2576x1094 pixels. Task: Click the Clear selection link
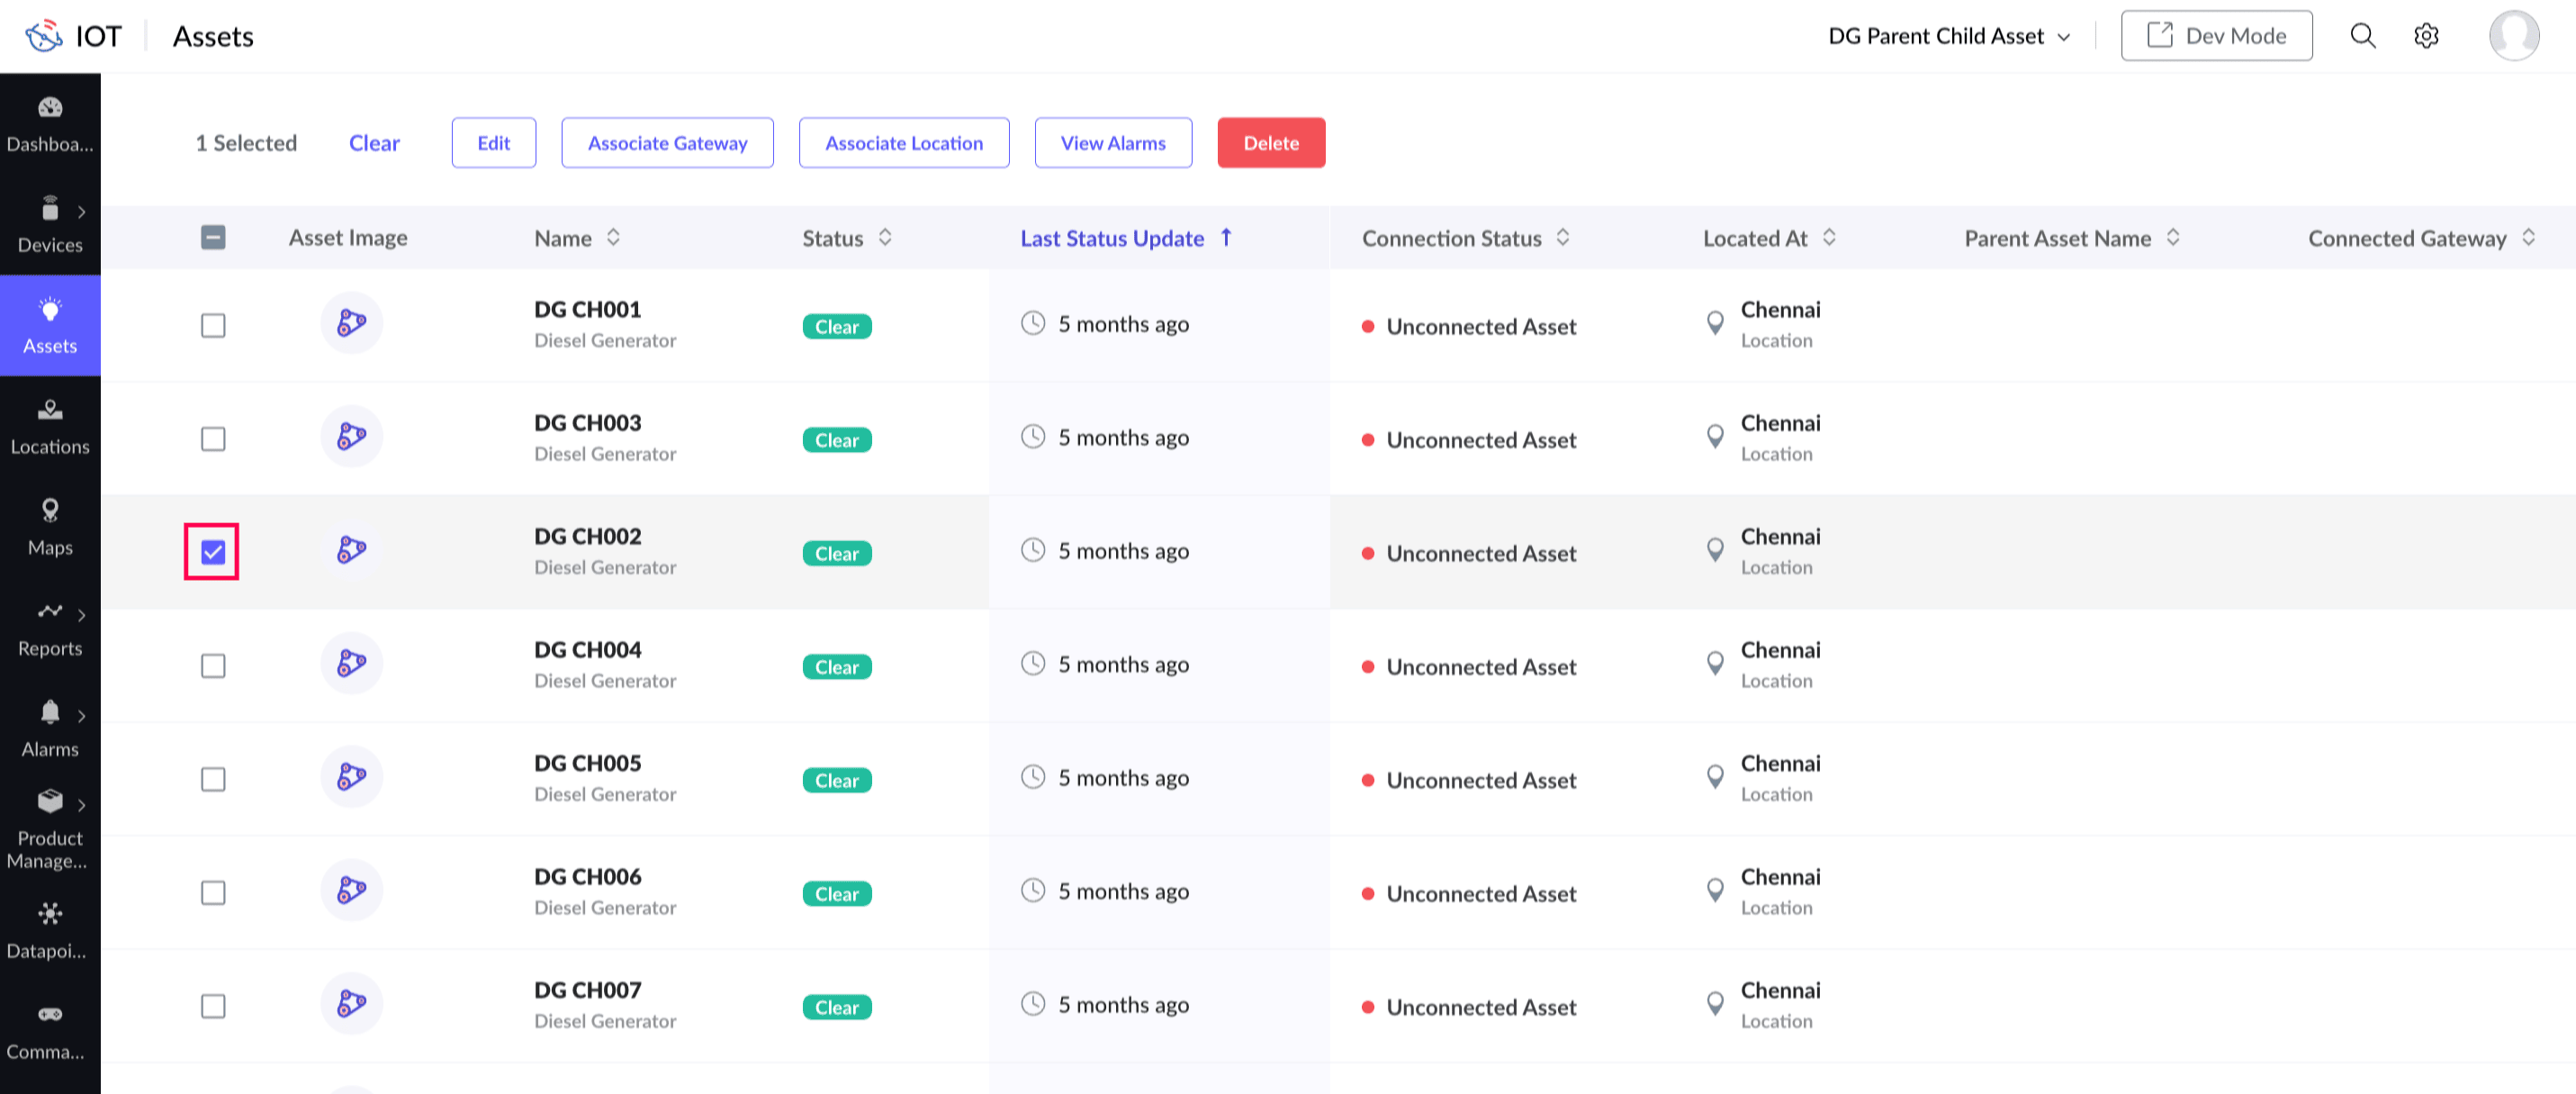pyautogui.click(x=374, y=143)
